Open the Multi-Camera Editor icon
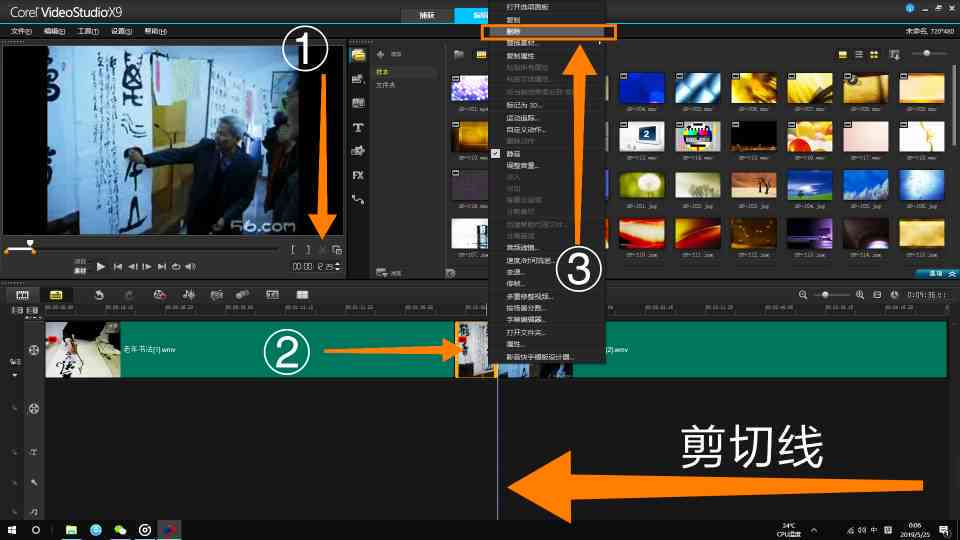The image size is (960, 540). click(x=302, y=295)
